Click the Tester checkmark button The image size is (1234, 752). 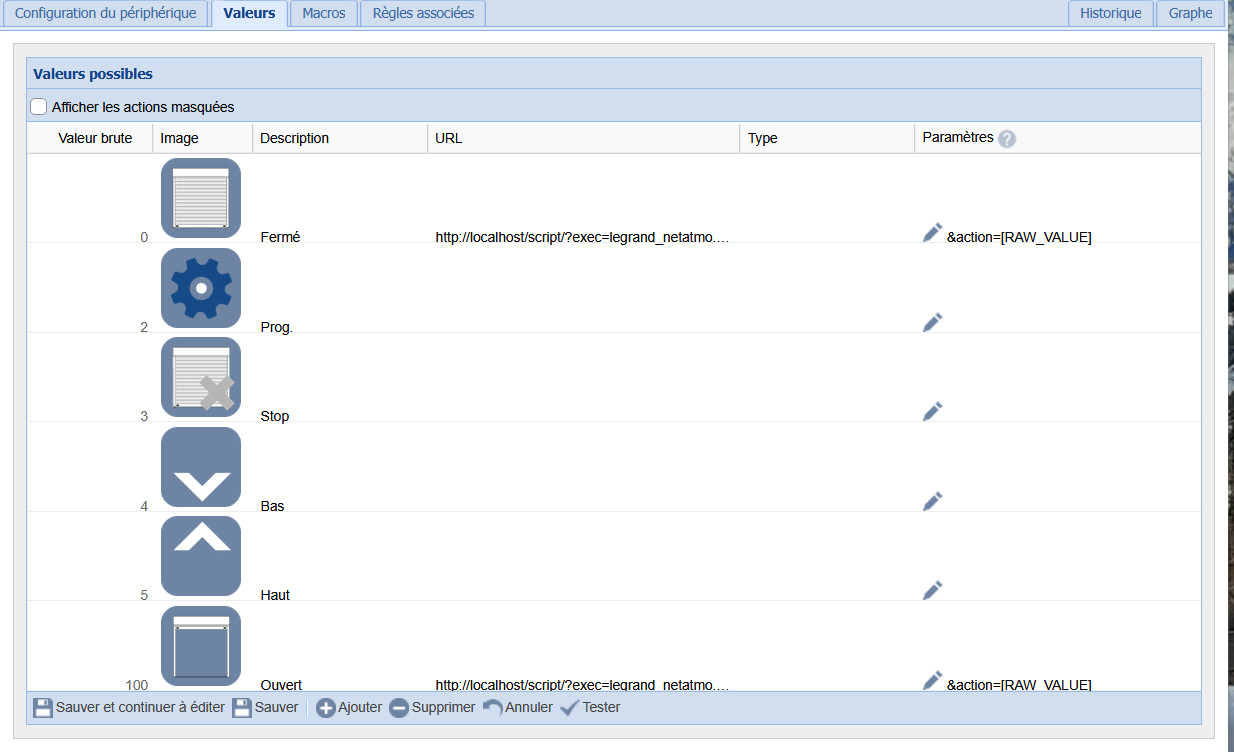click(590, 707)
